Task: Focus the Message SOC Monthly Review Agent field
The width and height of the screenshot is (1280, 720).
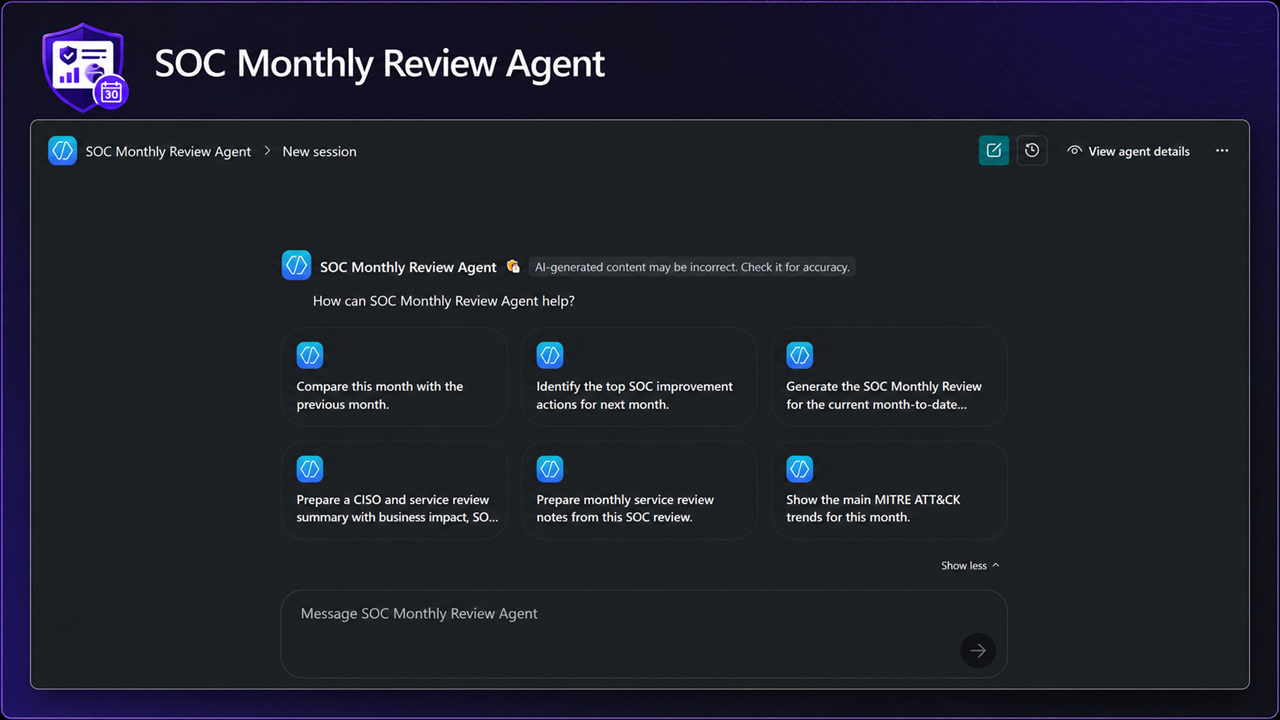Action: click(x=644, y=634)
